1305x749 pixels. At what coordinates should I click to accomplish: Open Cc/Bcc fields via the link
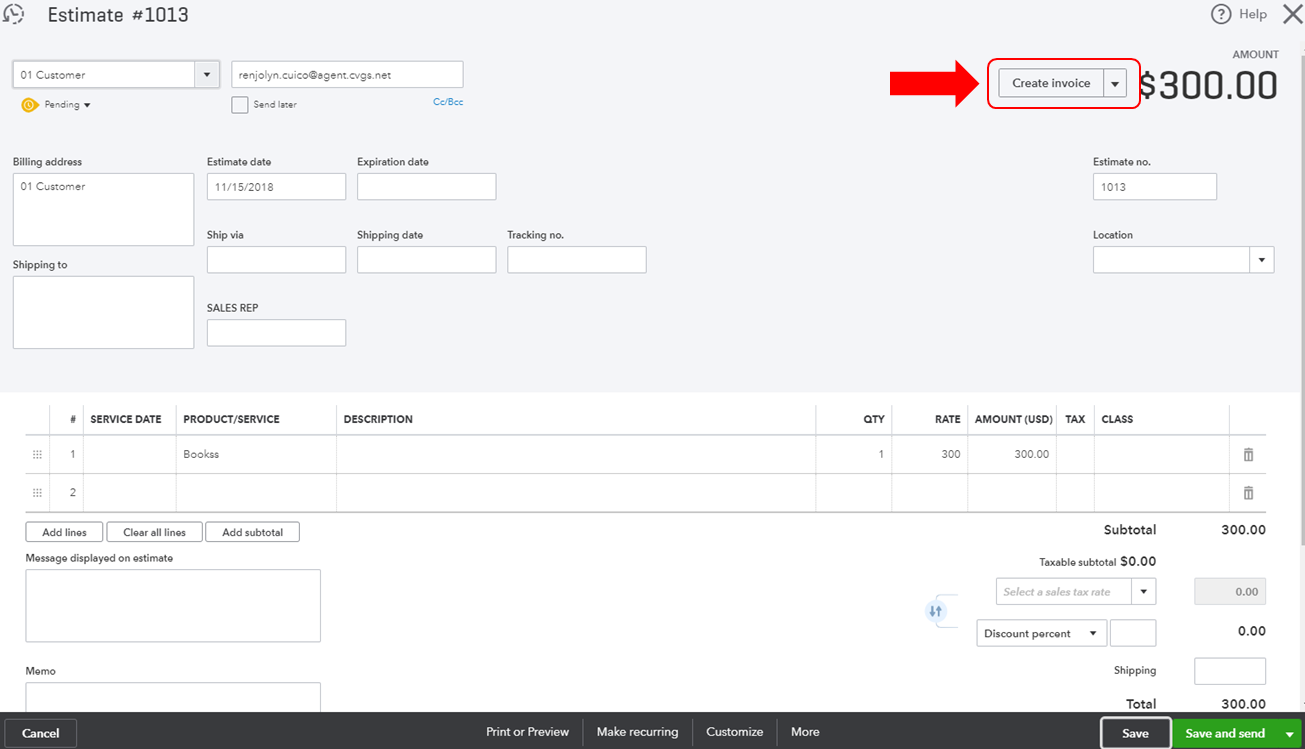tap(447, 101)
